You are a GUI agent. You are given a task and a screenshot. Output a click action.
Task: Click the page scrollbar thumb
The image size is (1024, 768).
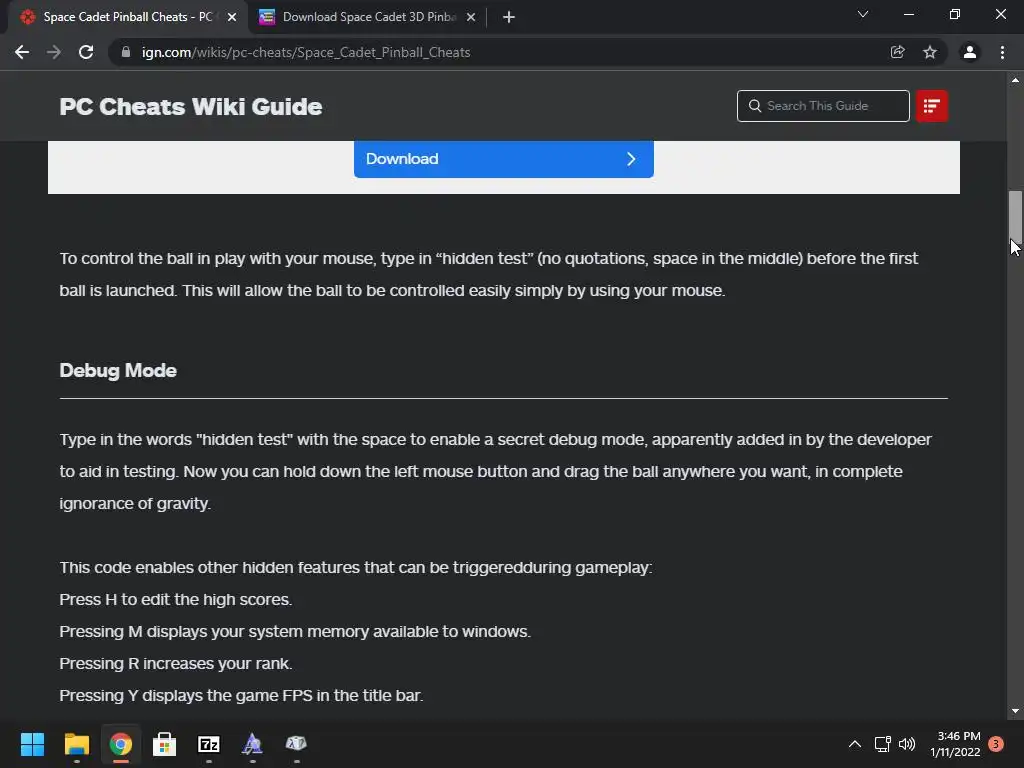coord(1015,216)
